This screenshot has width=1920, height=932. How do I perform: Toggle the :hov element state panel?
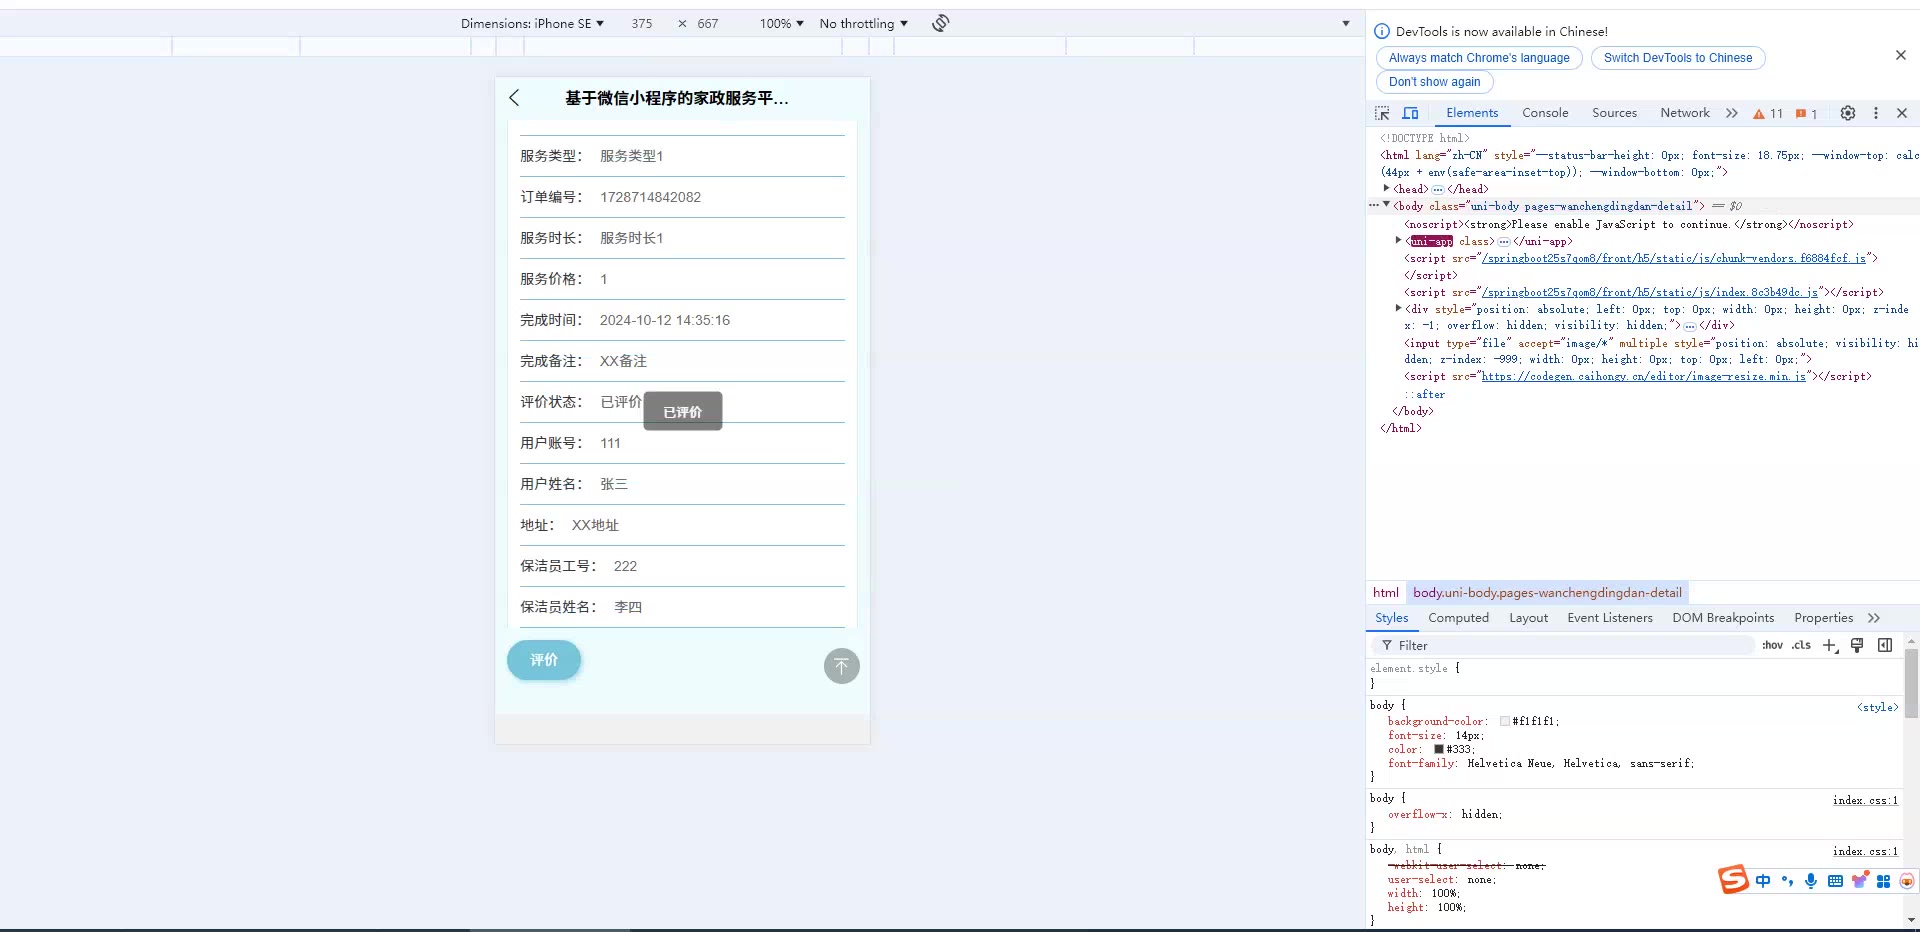coord(1772,646)
